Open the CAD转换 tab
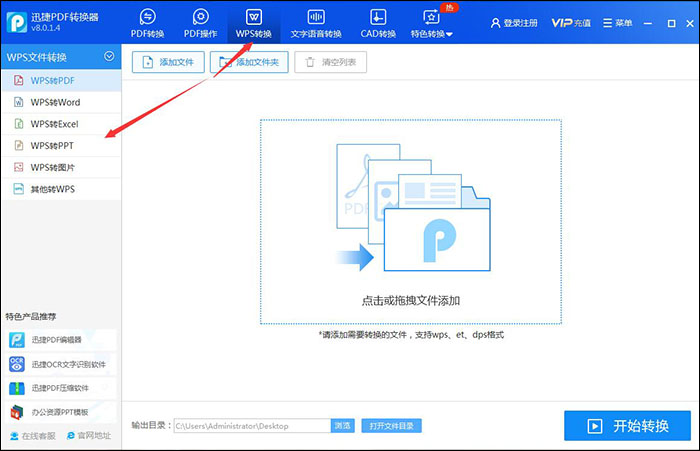The image size is (700, 451). coord(378,24)
